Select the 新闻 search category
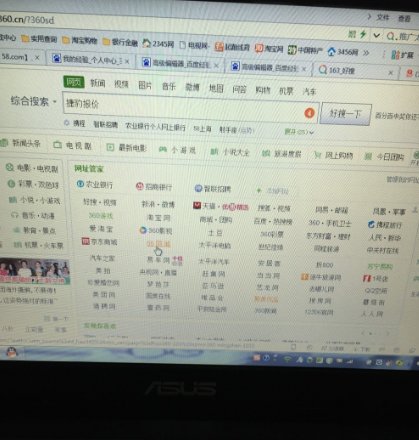Viewport: 419px width, 440px height. click(98, 83)
